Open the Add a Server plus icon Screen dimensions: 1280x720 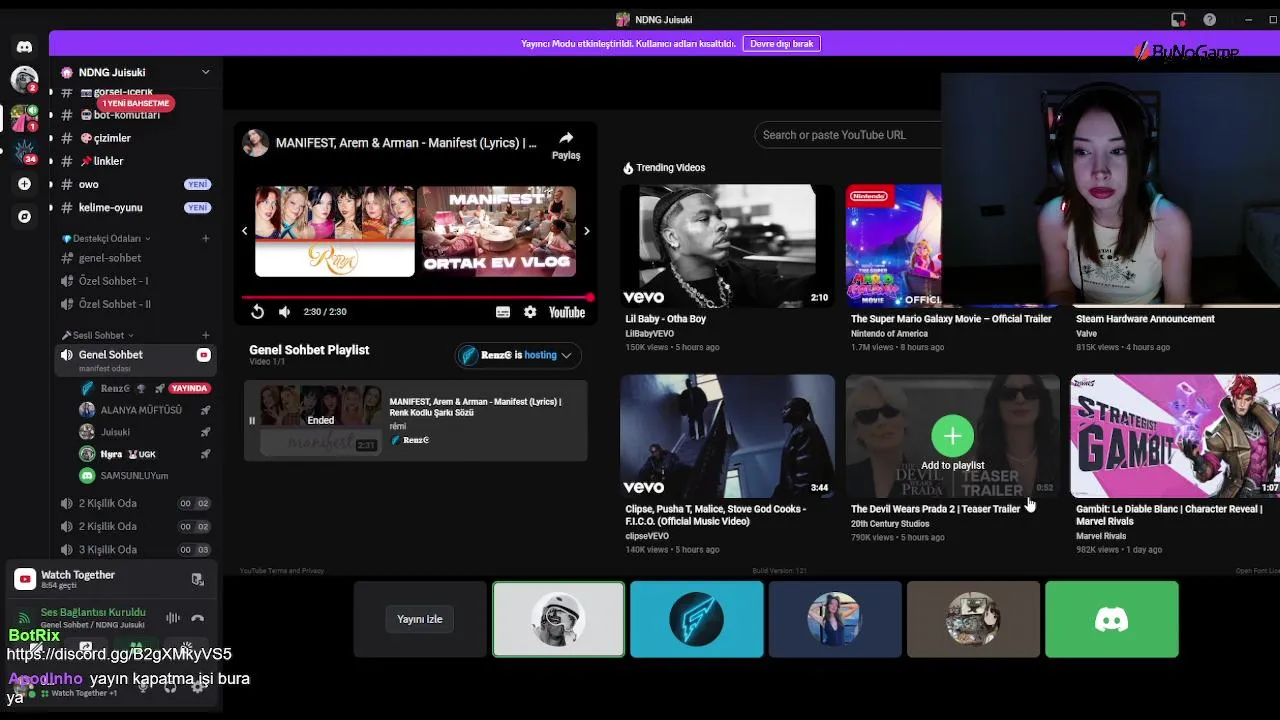24,184
